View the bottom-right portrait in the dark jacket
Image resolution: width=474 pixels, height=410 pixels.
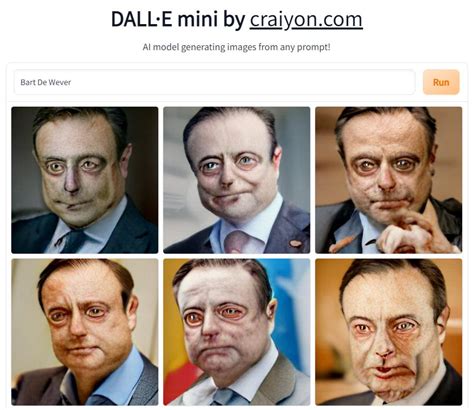(x=389, y=332)
